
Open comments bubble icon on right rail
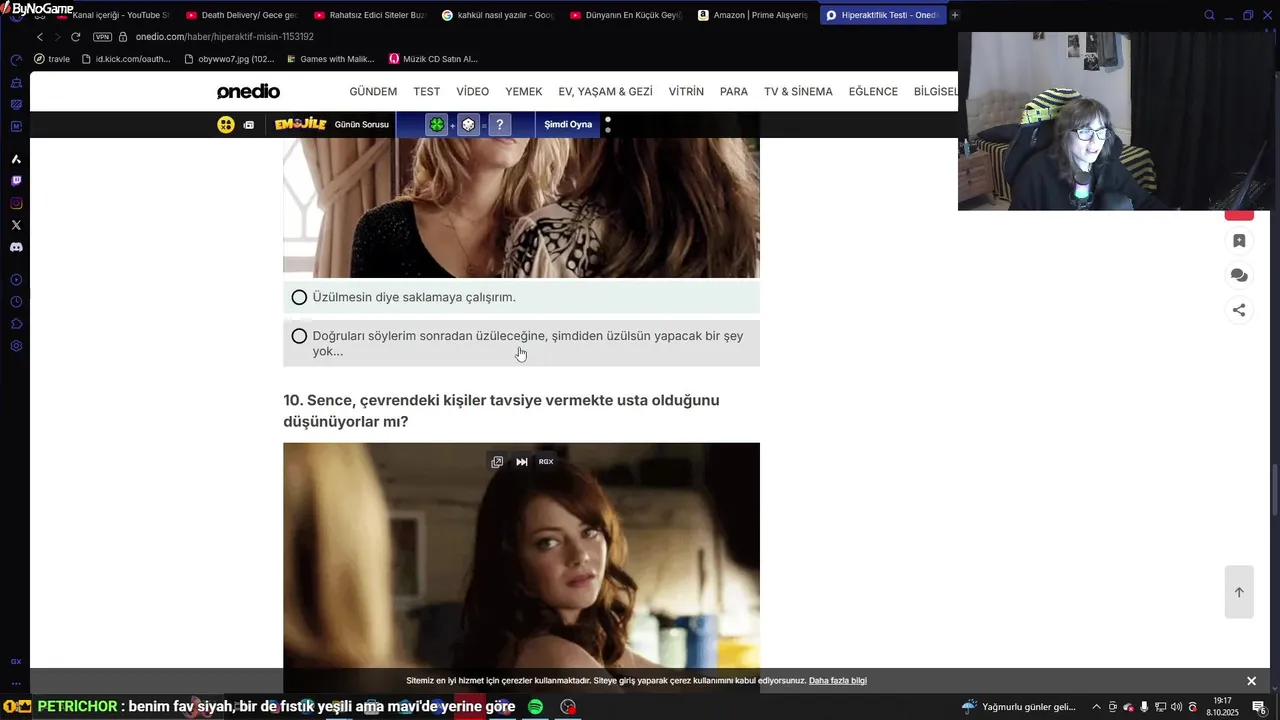pos(1239,275)
